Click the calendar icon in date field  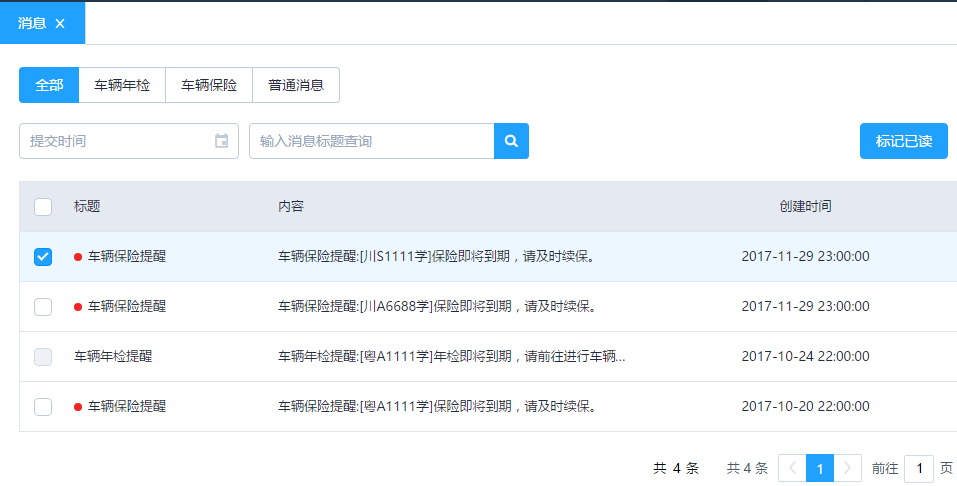[x=221, y=141]
